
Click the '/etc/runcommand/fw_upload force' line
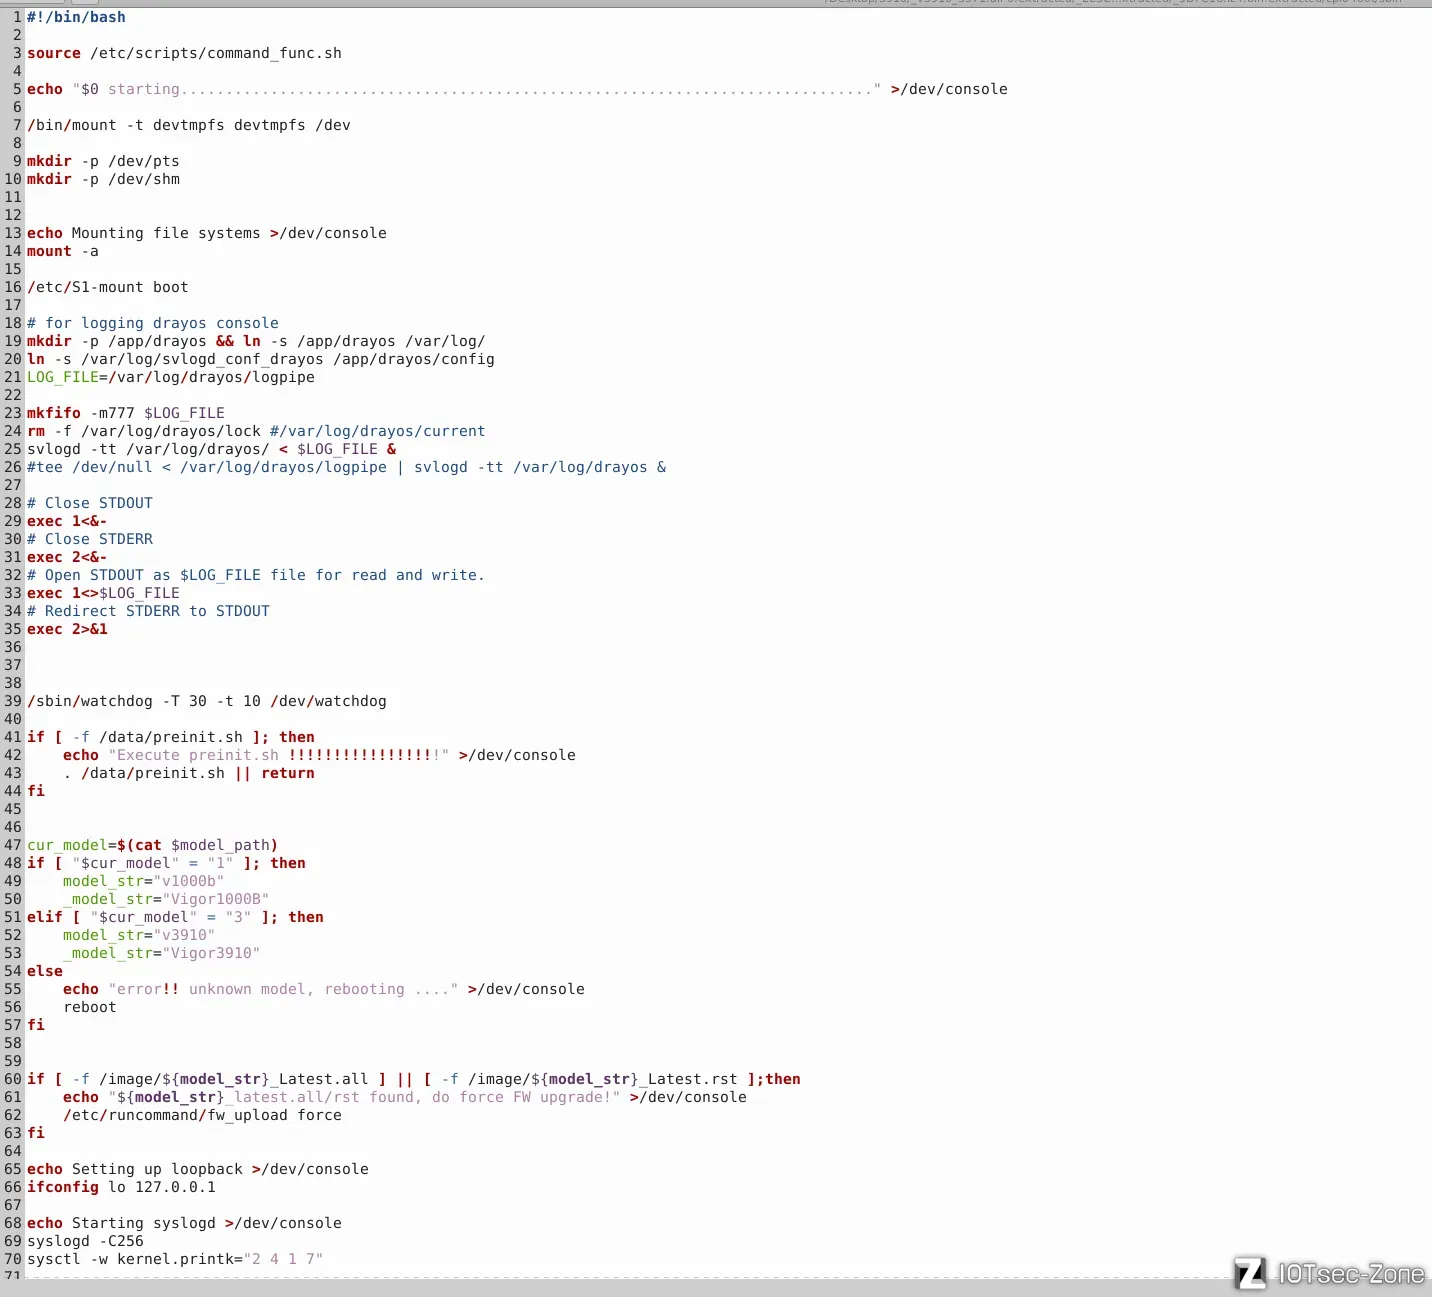point(202,1115)
